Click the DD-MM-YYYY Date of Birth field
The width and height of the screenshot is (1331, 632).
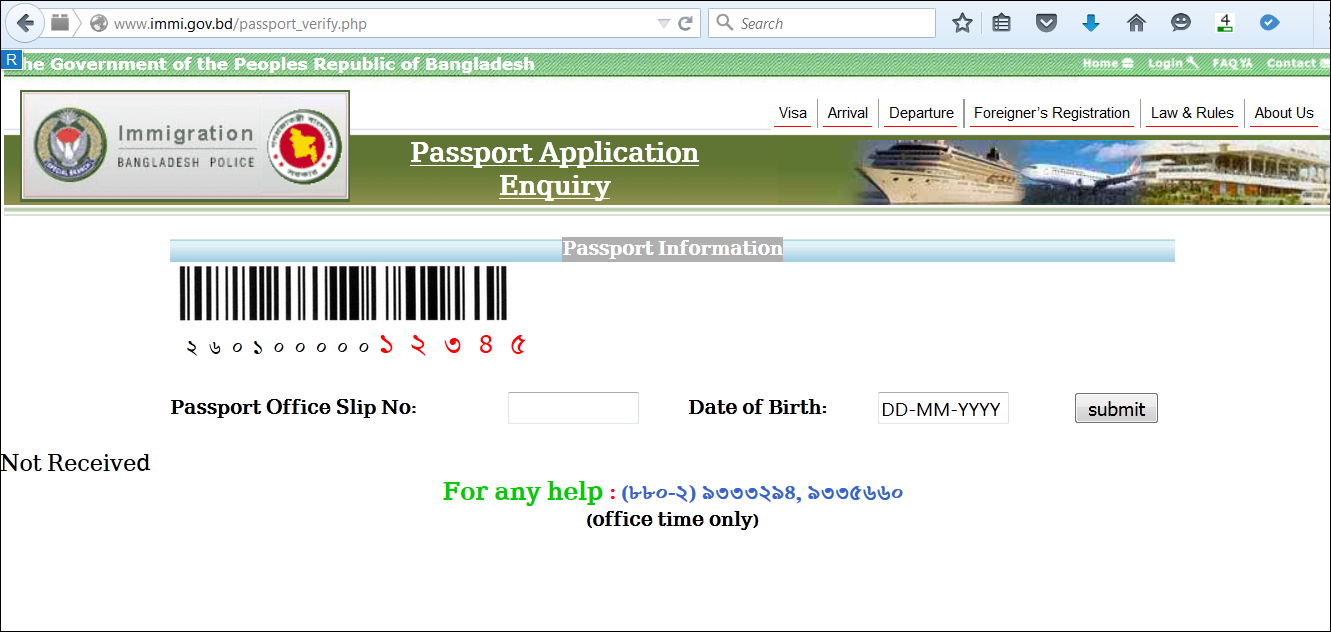(x=941, y=407)
